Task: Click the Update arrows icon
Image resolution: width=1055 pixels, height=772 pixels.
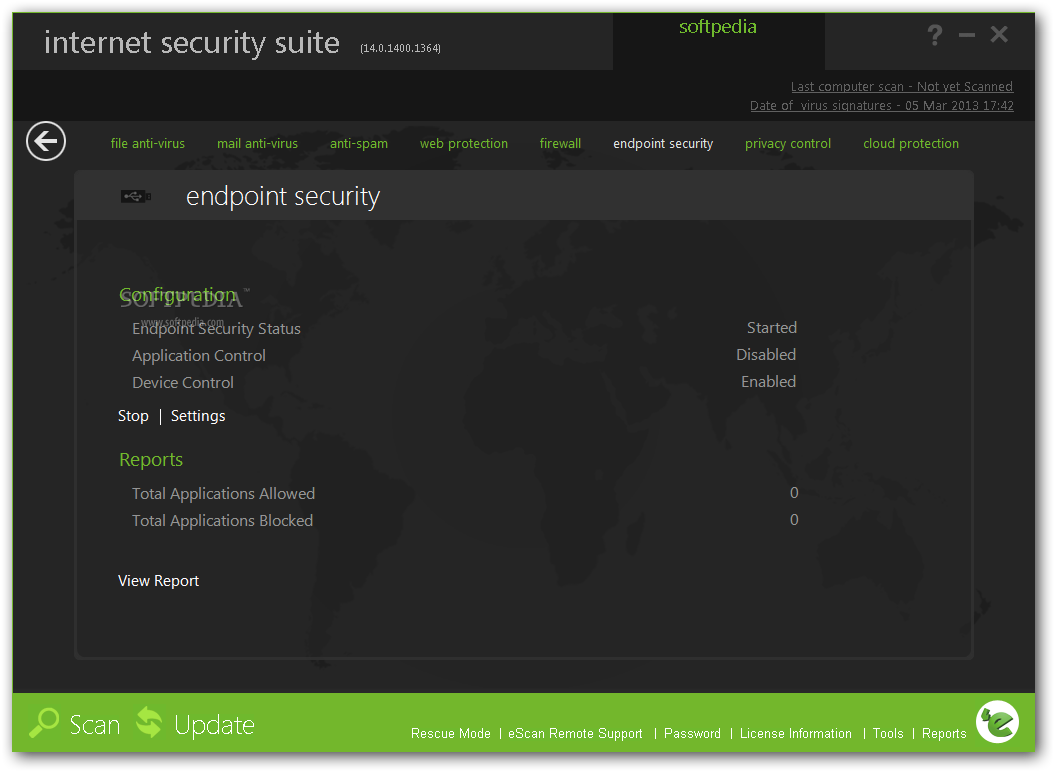Action: 149,723
